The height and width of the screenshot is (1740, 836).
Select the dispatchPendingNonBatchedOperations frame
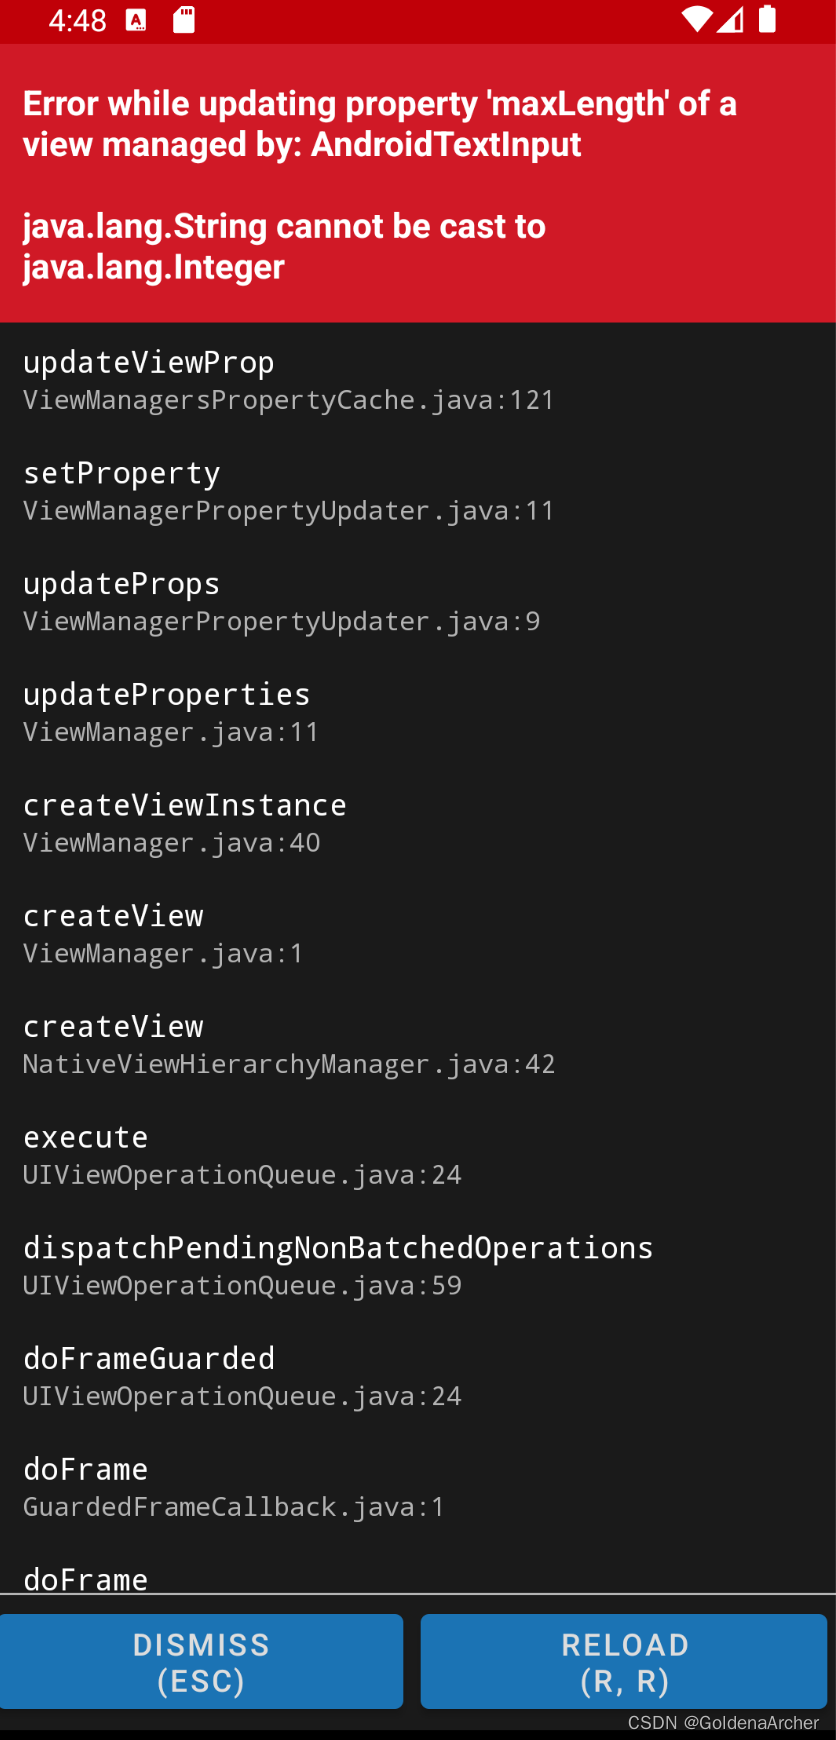(x=418, y=1266)
